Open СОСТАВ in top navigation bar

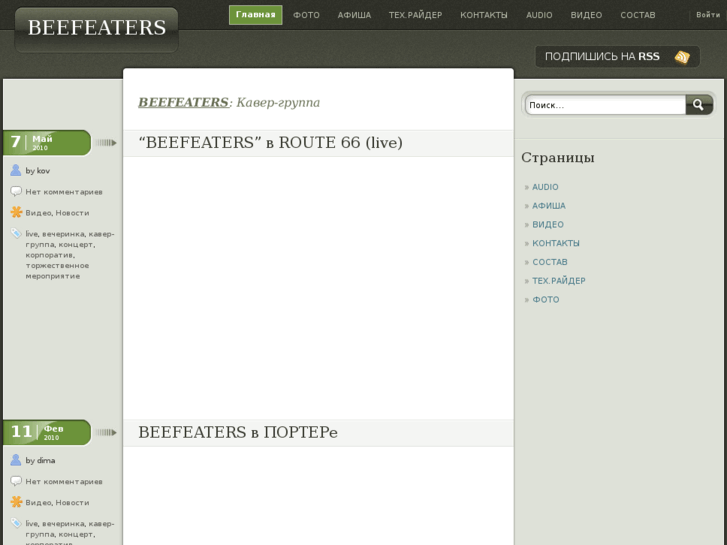(638, 15)
